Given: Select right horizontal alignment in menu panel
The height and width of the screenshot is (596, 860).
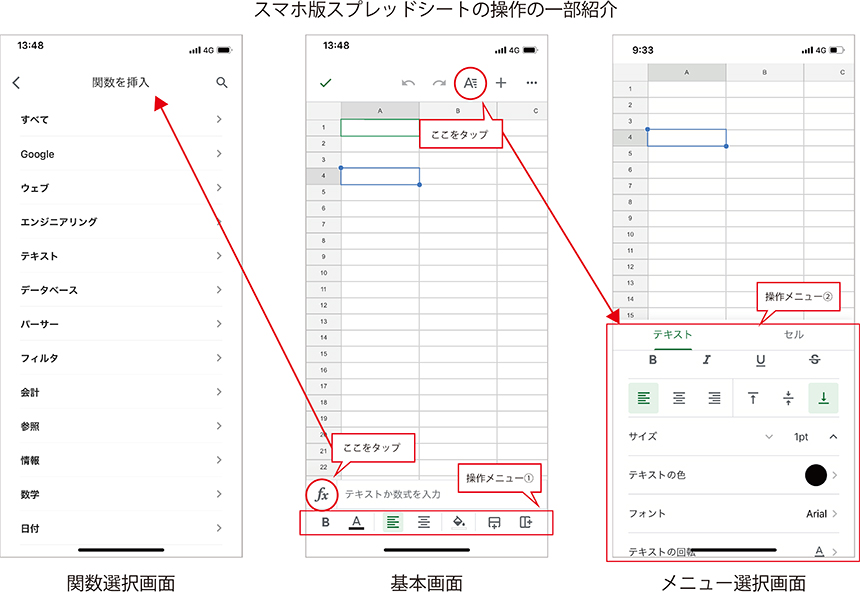Looking at the screenshot, I should tap(714, 398).
